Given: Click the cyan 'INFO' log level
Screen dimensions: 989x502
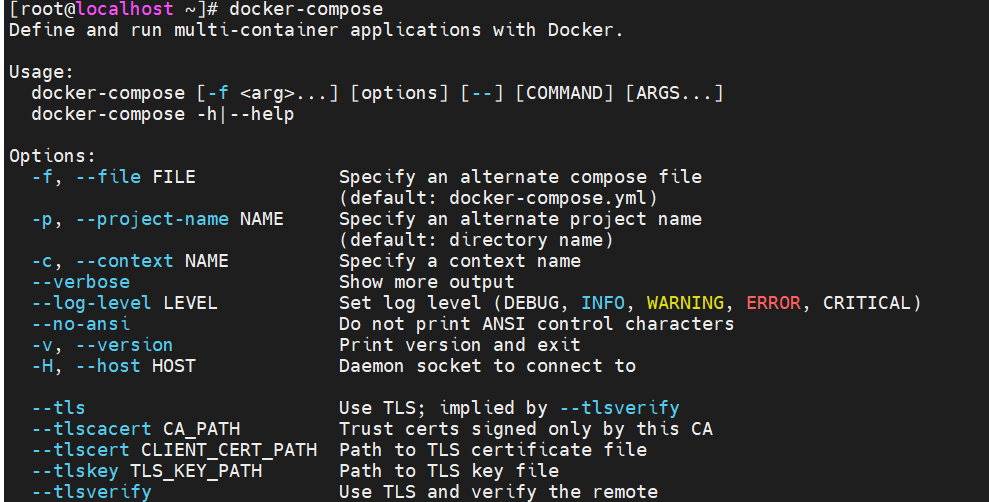Looking at the screenshot, I should [602, 303].
